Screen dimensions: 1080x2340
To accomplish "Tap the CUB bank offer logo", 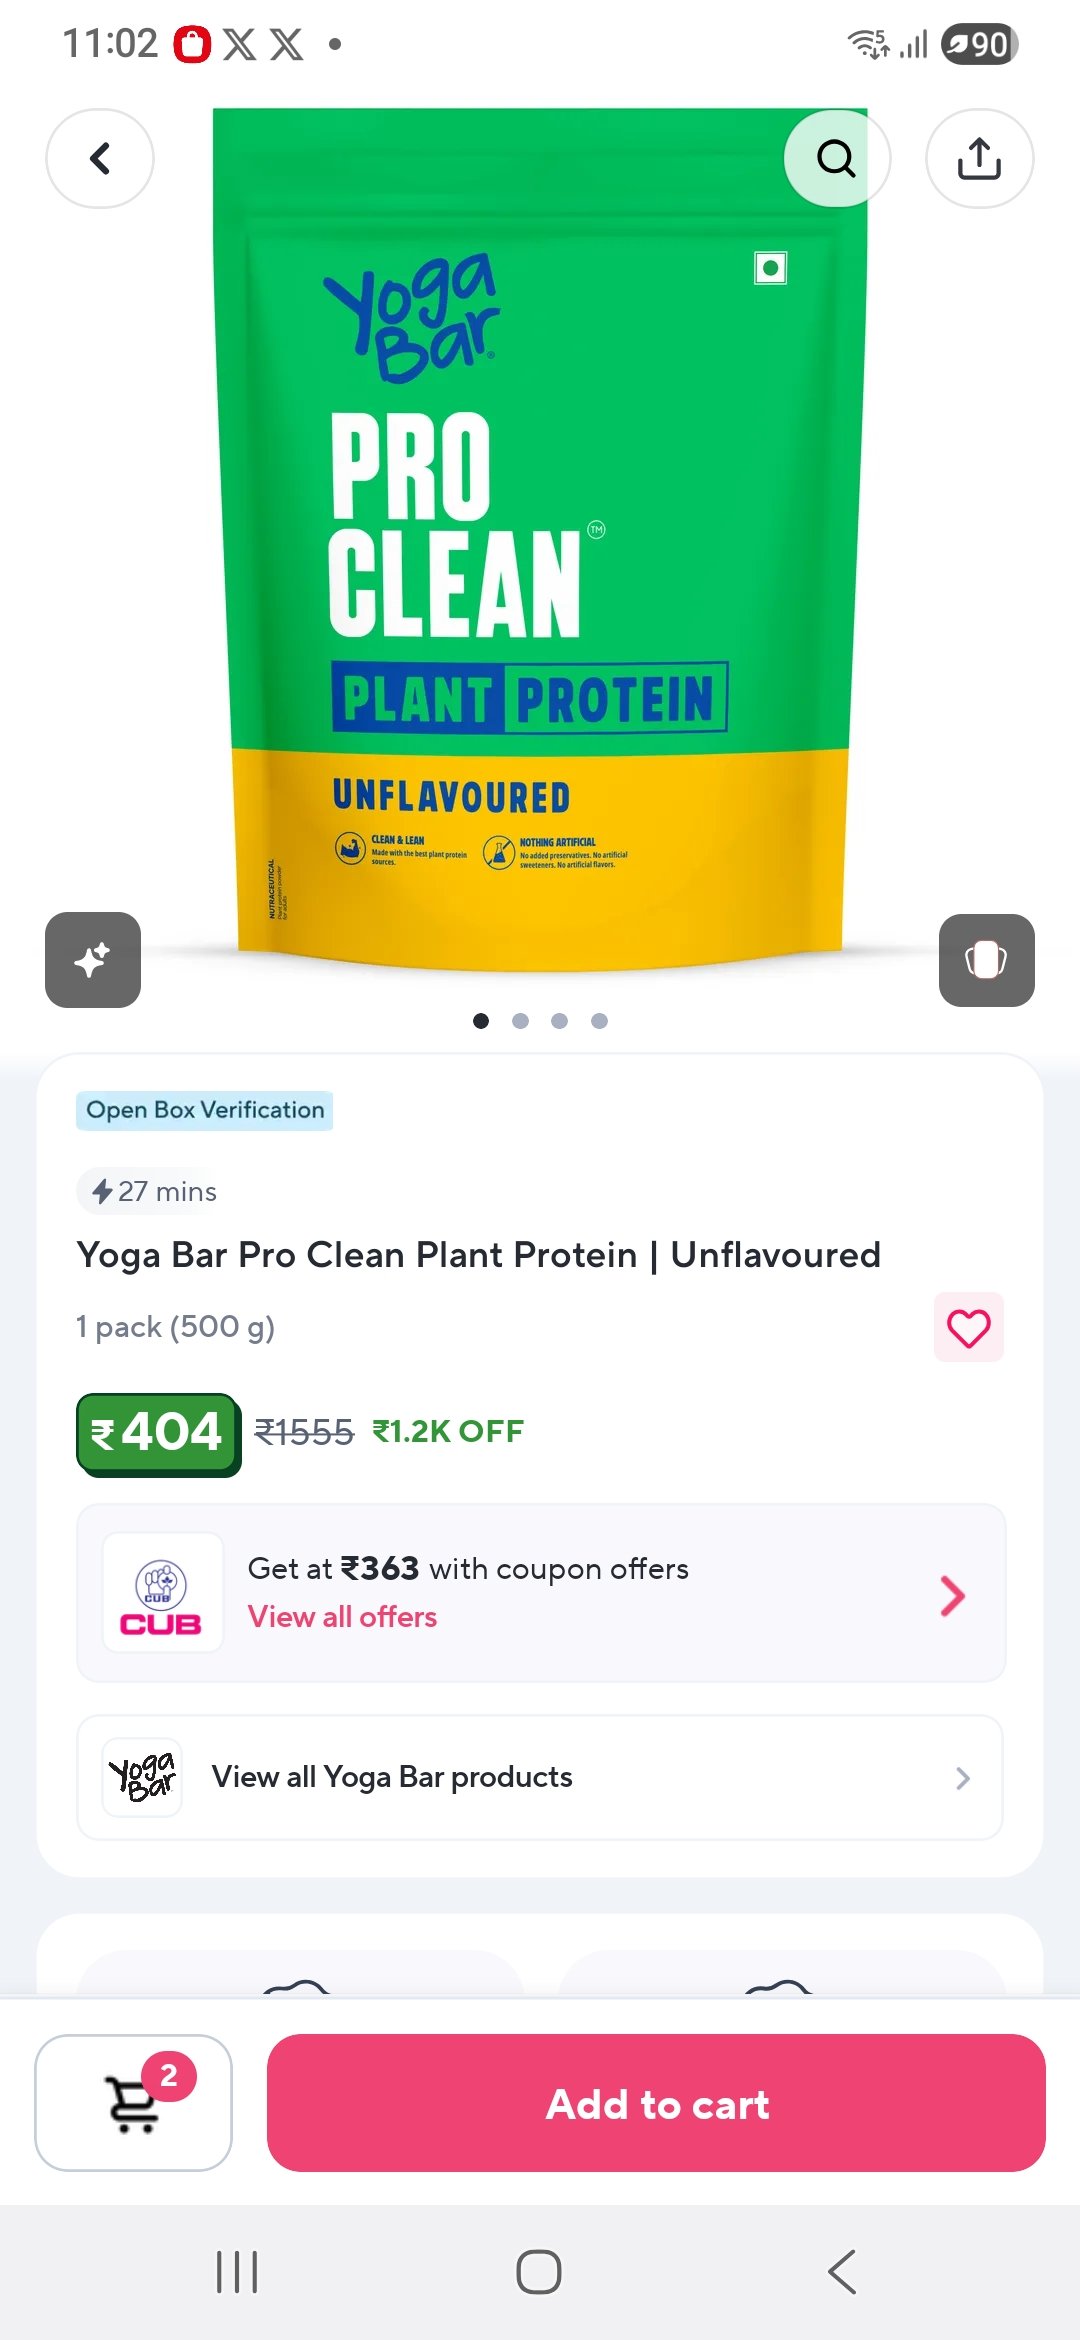I will (x=162, y=1592).
